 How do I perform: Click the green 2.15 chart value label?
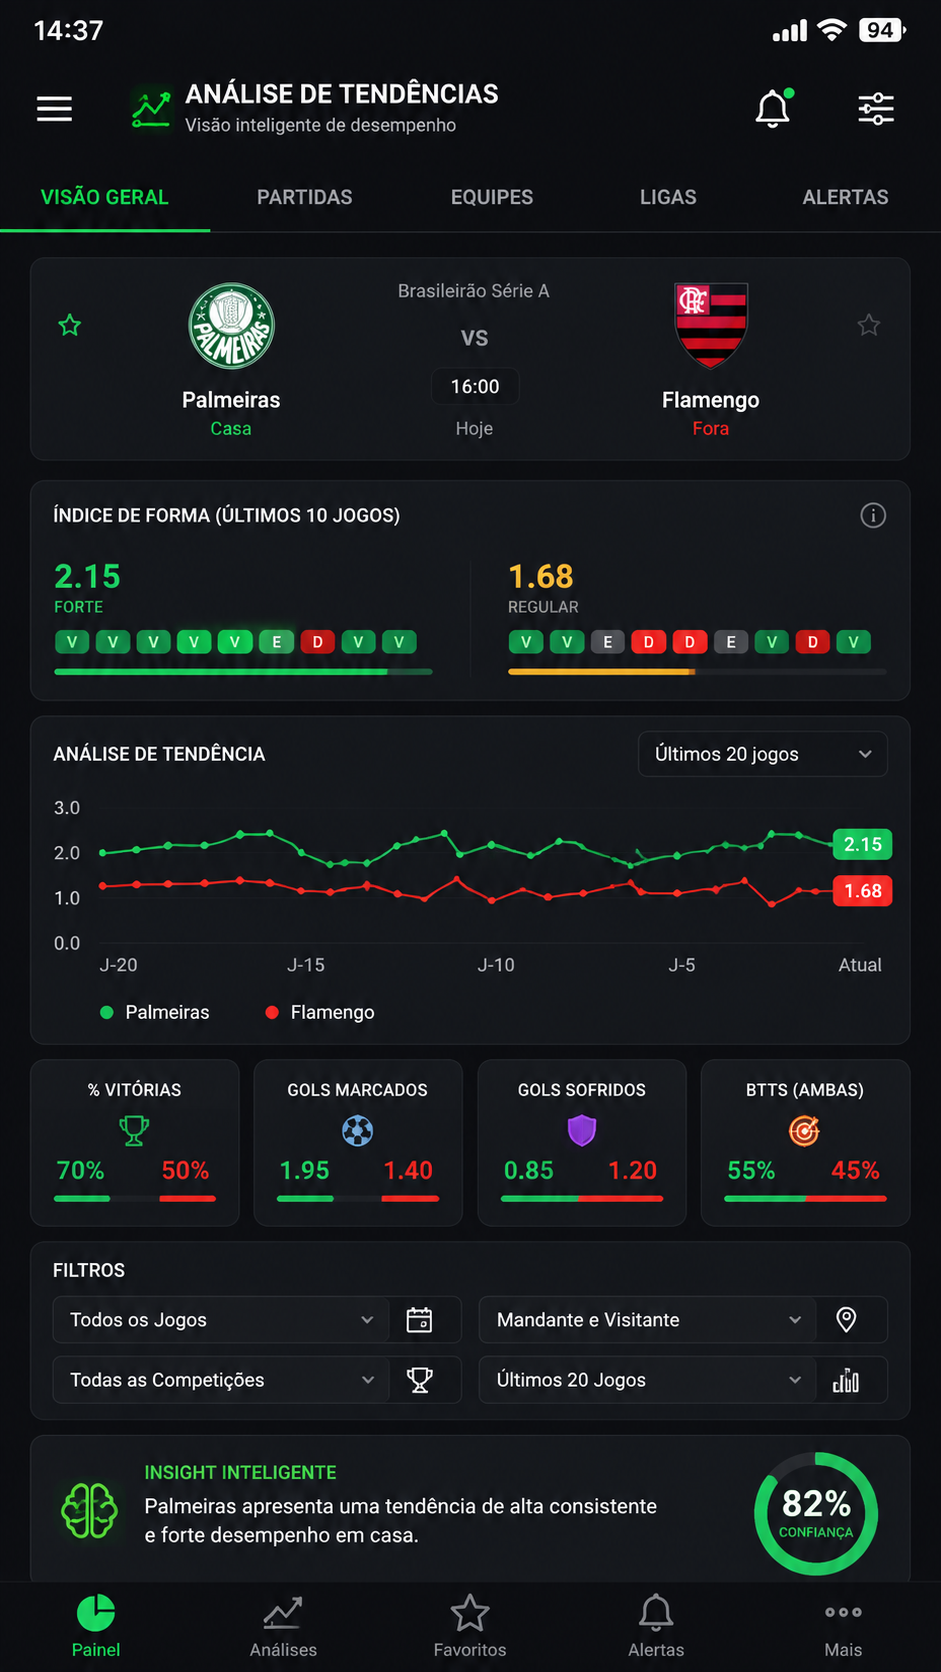(863, 844)
